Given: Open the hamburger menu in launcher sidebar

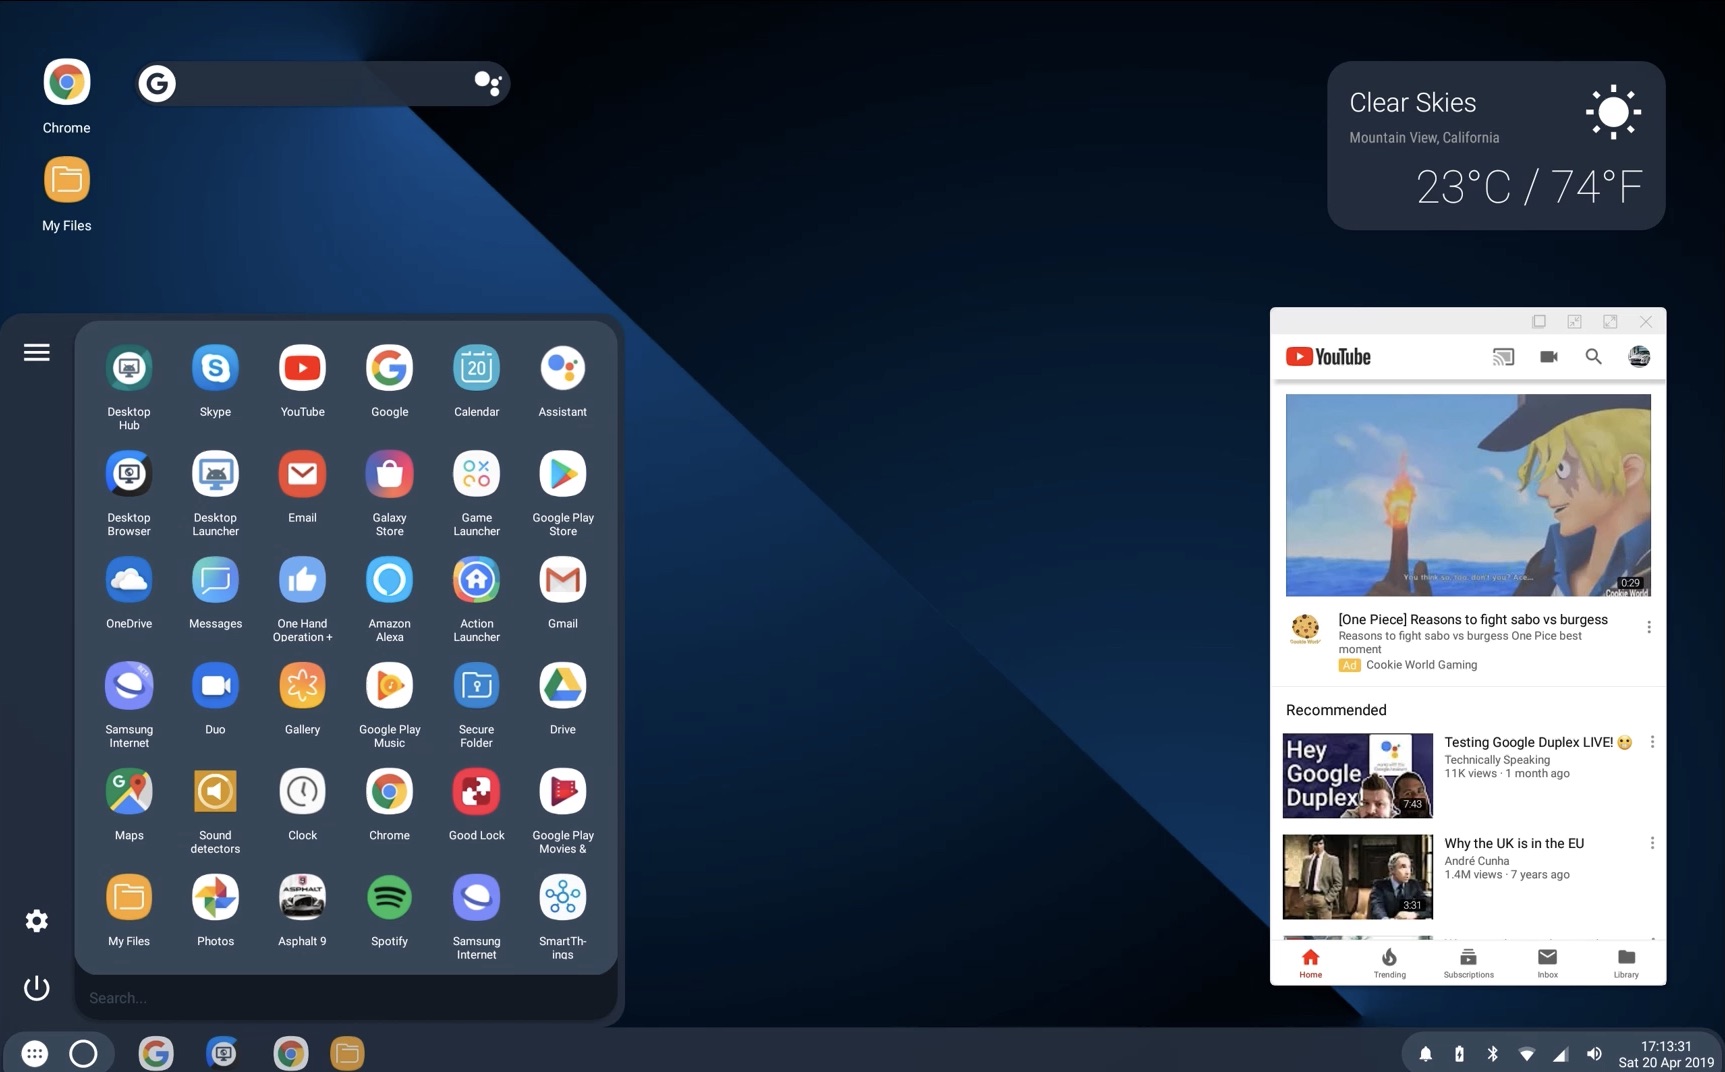Looking at the screenshot, I should [37, 352].
